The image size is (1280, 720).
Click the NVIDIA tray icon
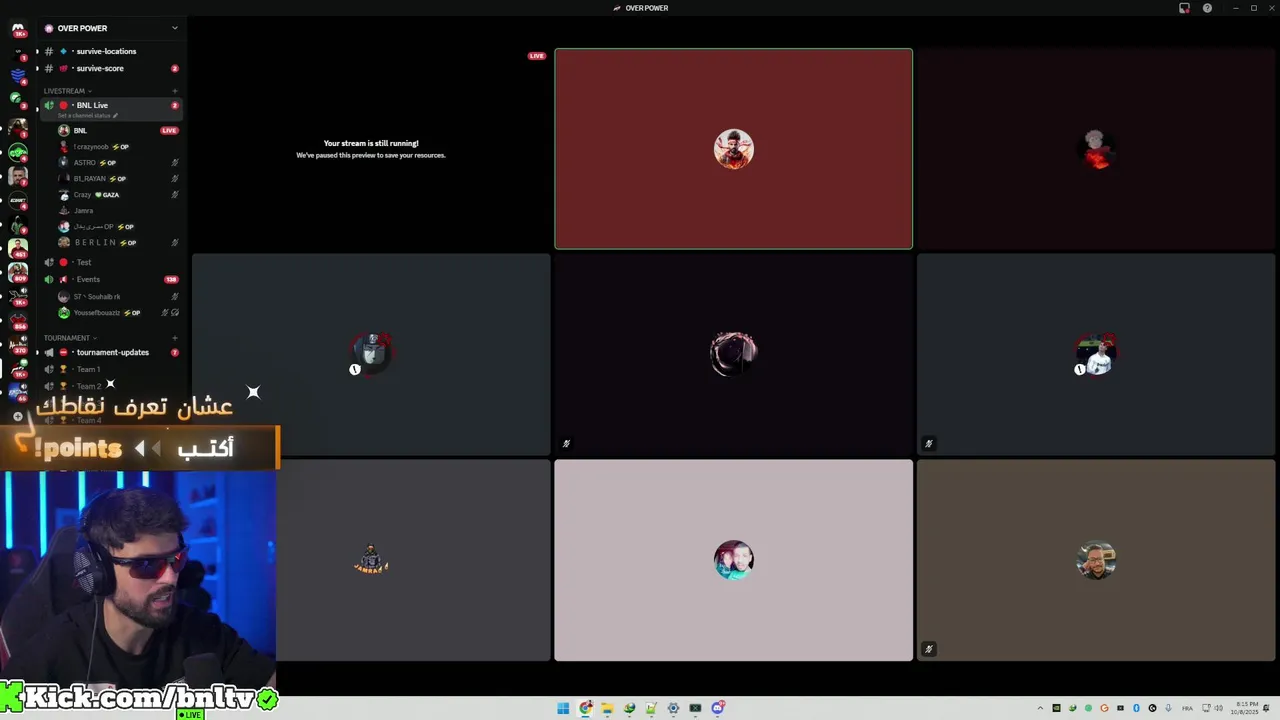(1056, 708)
